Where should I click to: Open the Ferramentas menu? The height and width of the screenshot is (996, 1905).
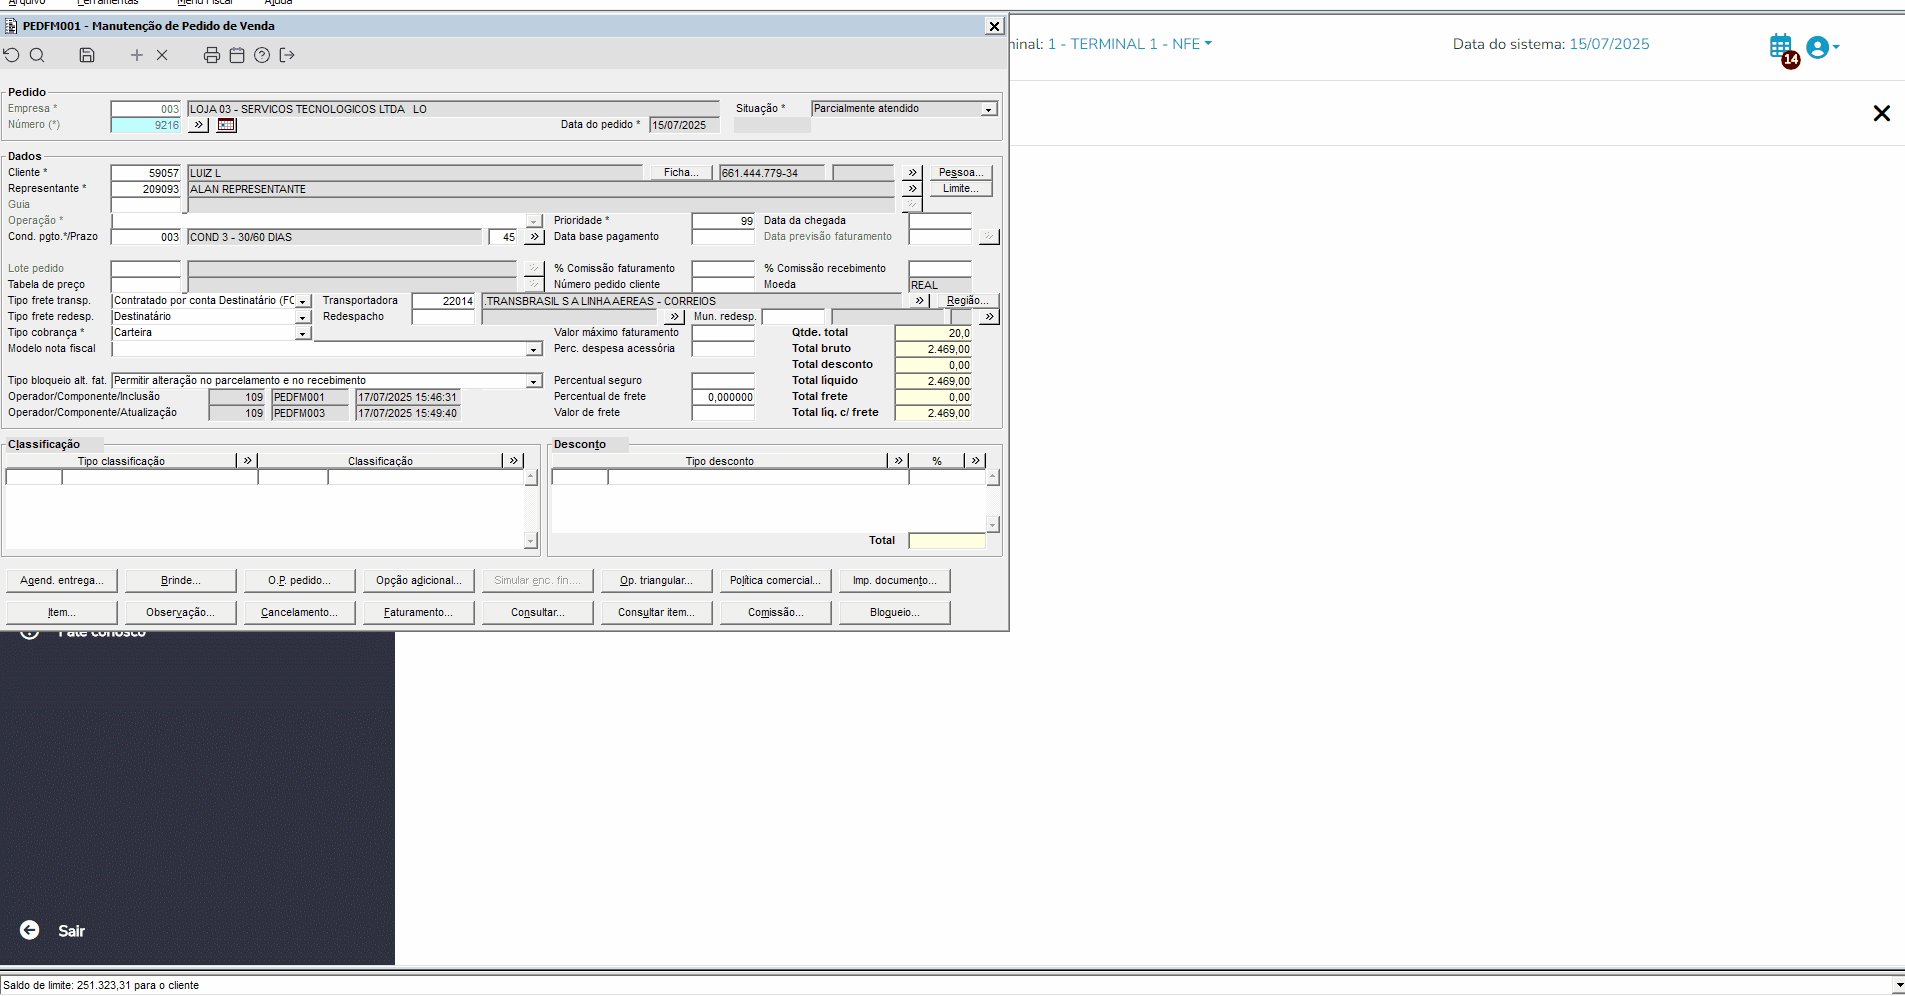[108, 3]
